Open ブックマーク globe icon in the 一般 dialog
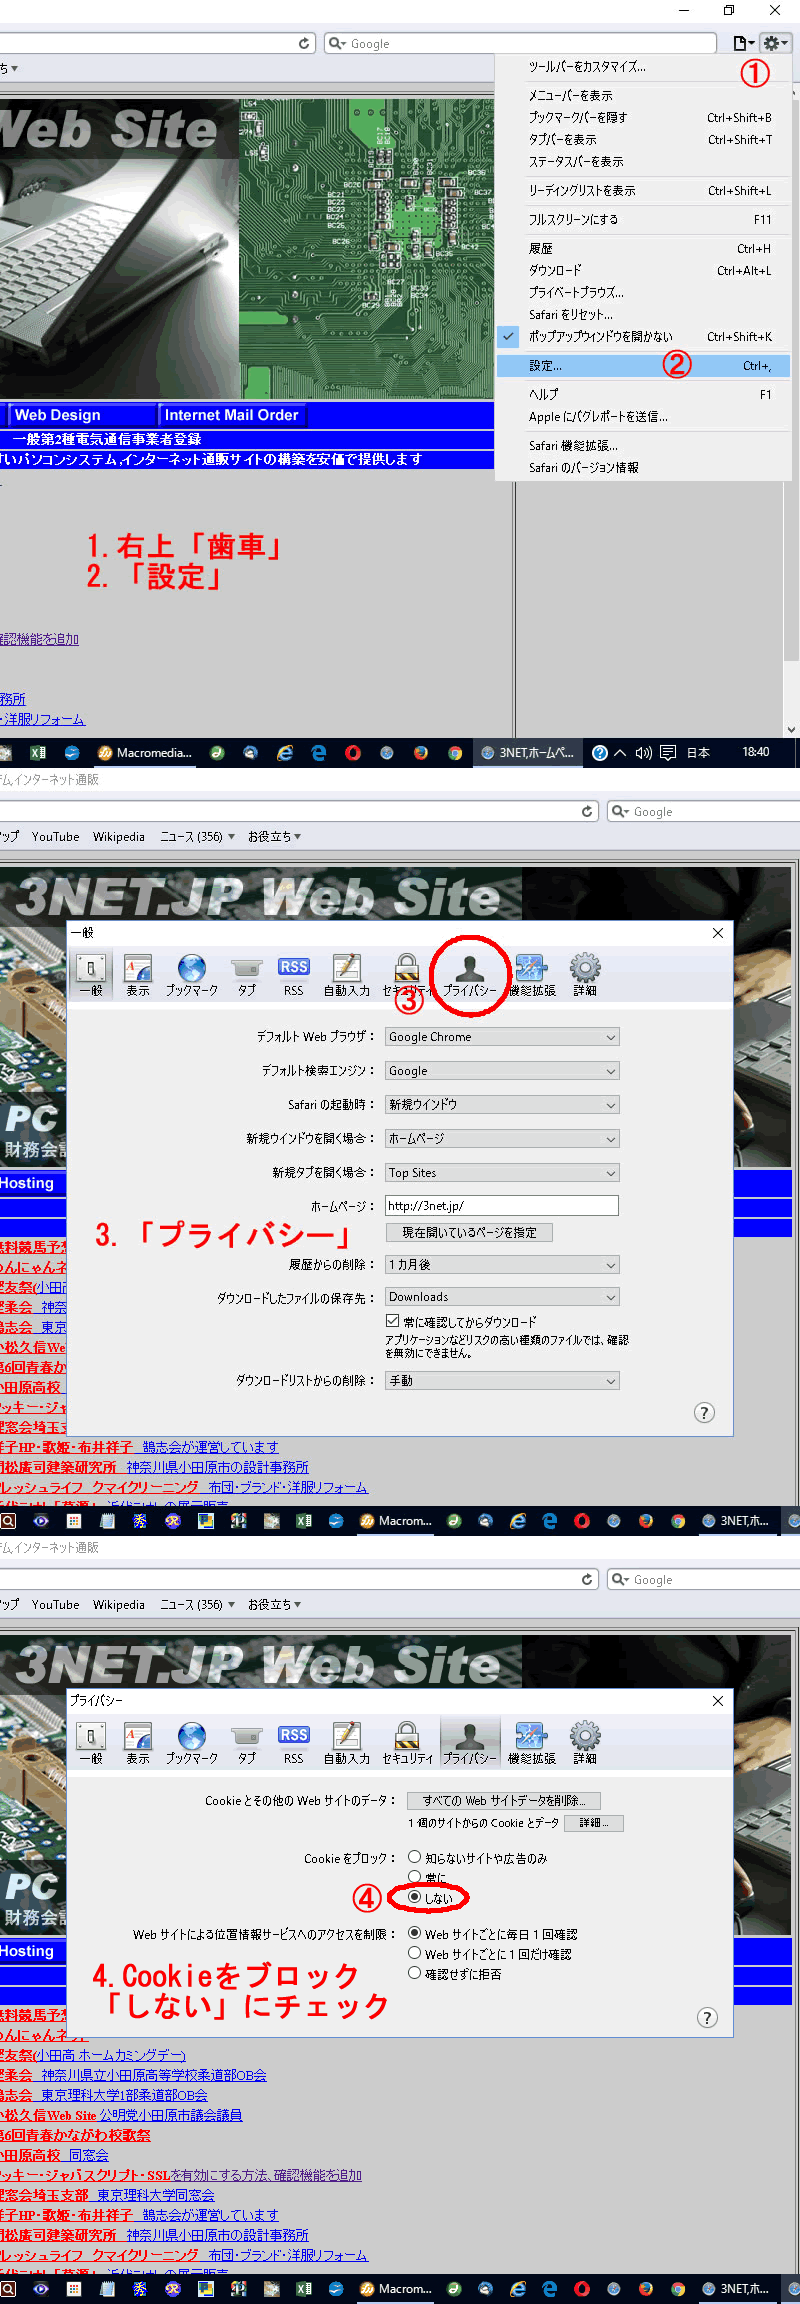Screen dimensions: 800x2304 pos(191,973)
